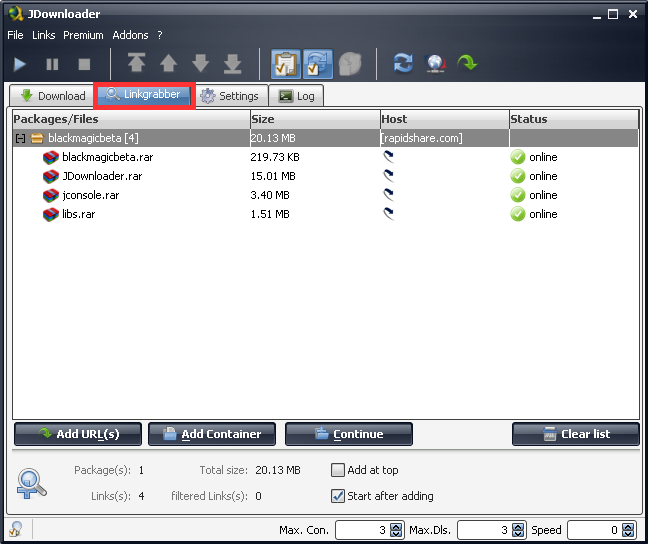Click the green curved arrow update icon
The height and width of the screenshot is (544, 648).
[467, 63]
